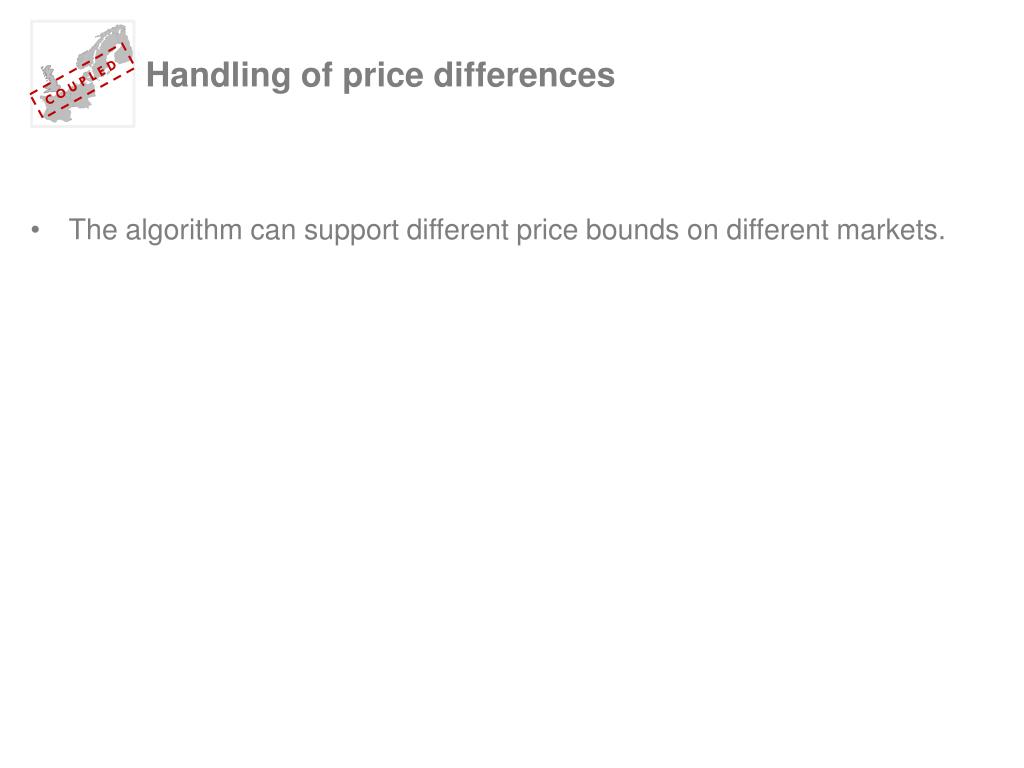
Task: Click the red dashed COUPLED stamp text
Action: click(x=82, y=81)
